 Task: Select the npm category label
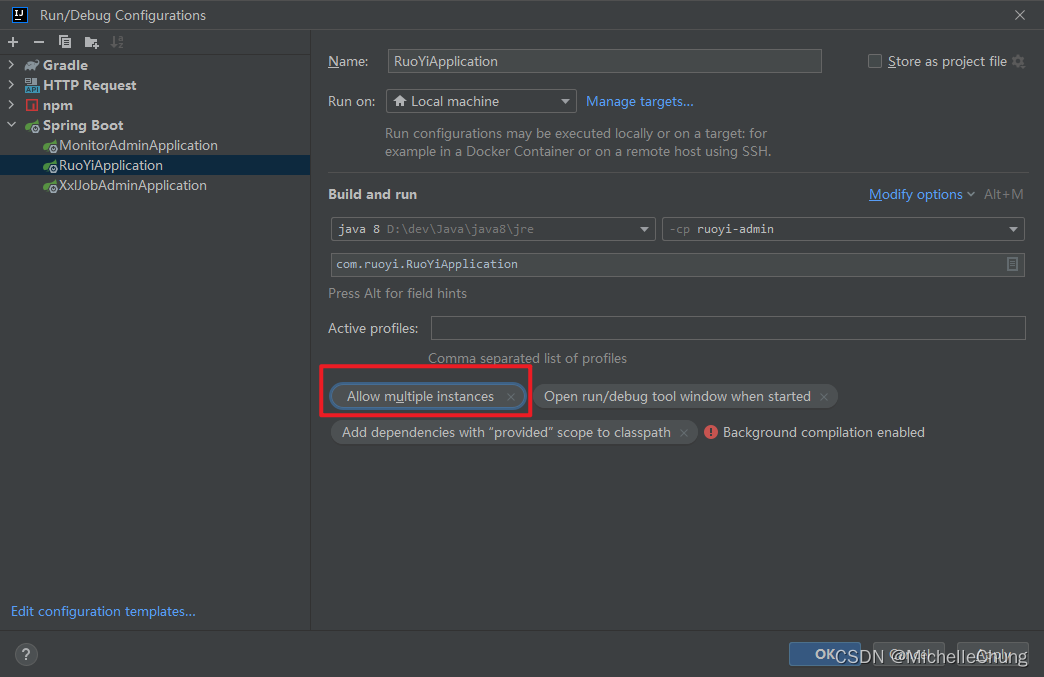[x=58, y=105]
